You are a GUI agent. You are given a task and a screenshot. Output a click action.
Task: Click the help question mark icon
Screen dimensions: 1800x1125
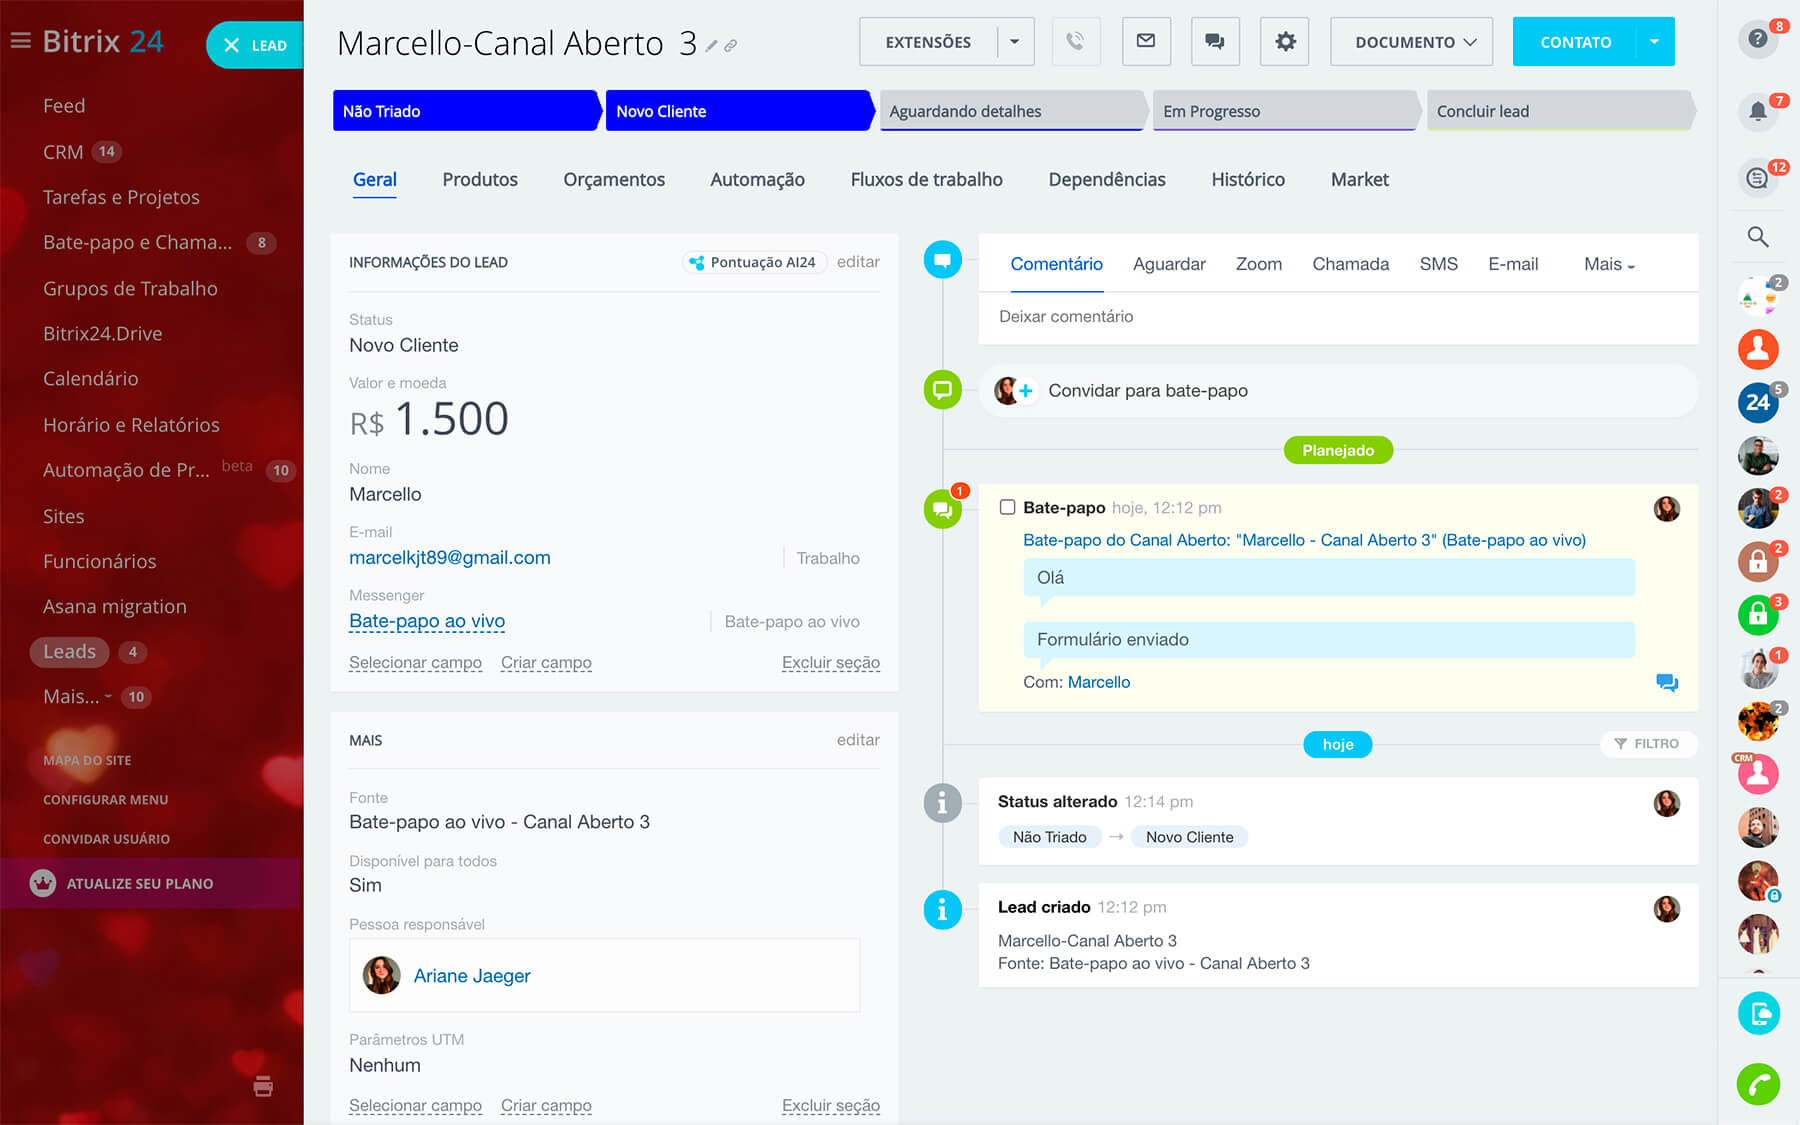click(x=1758, y=39)
